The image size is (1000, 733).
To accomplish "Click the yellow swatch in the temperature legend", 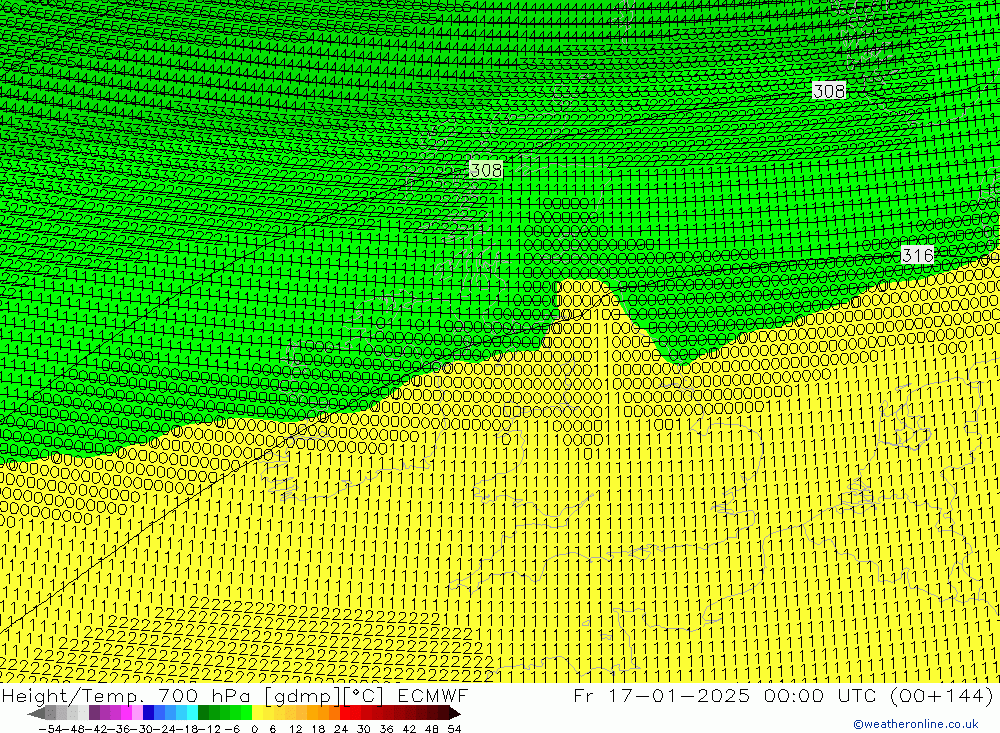I will tap(257, 712).
